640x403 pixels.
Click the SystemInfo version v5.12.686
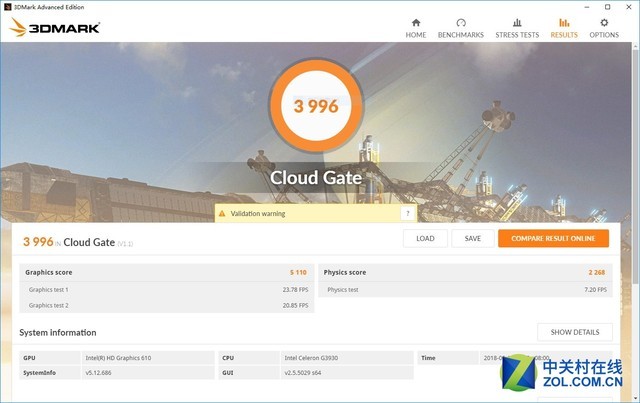(x=98, y=373)
